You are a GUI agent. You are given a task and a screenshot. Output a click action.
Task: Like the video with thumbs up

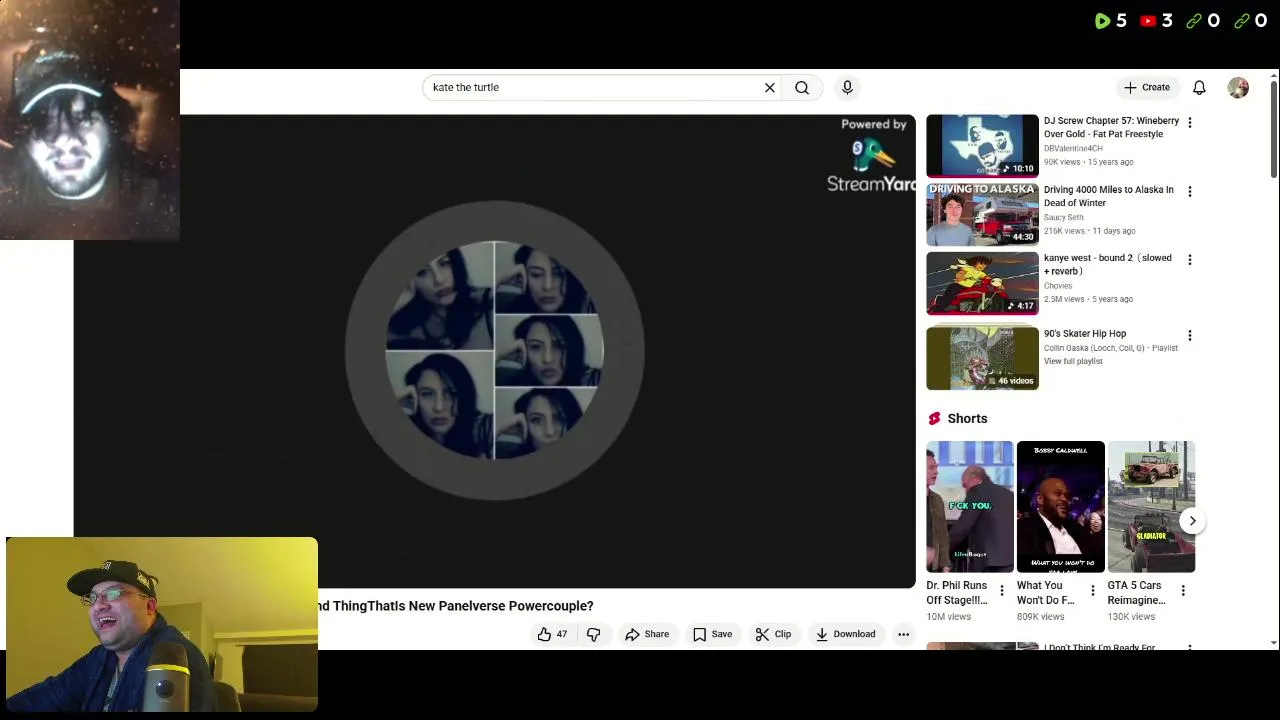(552, 634)
